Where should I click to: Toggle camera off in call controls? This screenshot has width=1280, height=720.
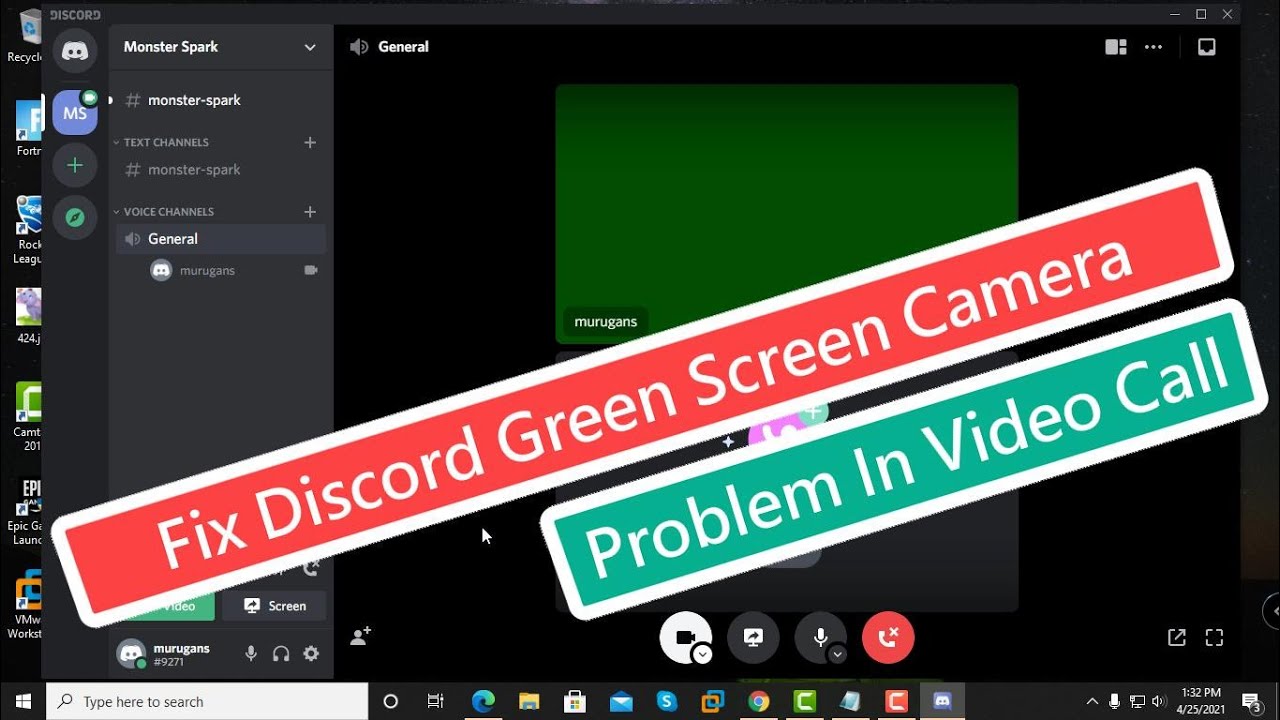(x=686, y=638)
